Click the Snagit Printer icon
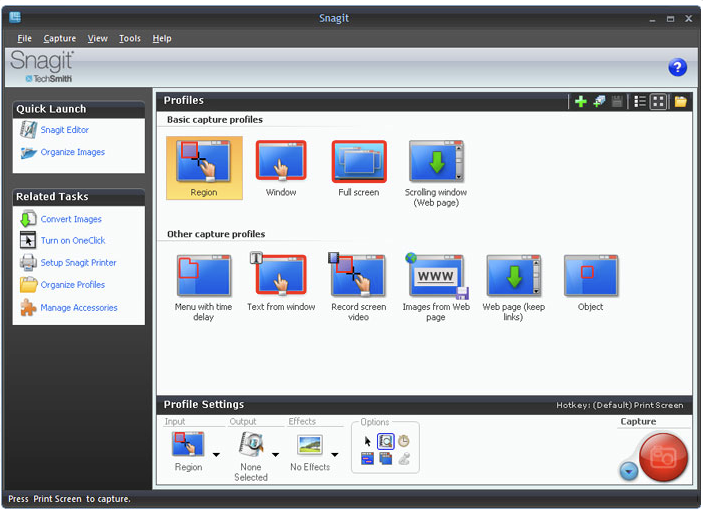This screenshot has height=511, width=703. [28, 263]
